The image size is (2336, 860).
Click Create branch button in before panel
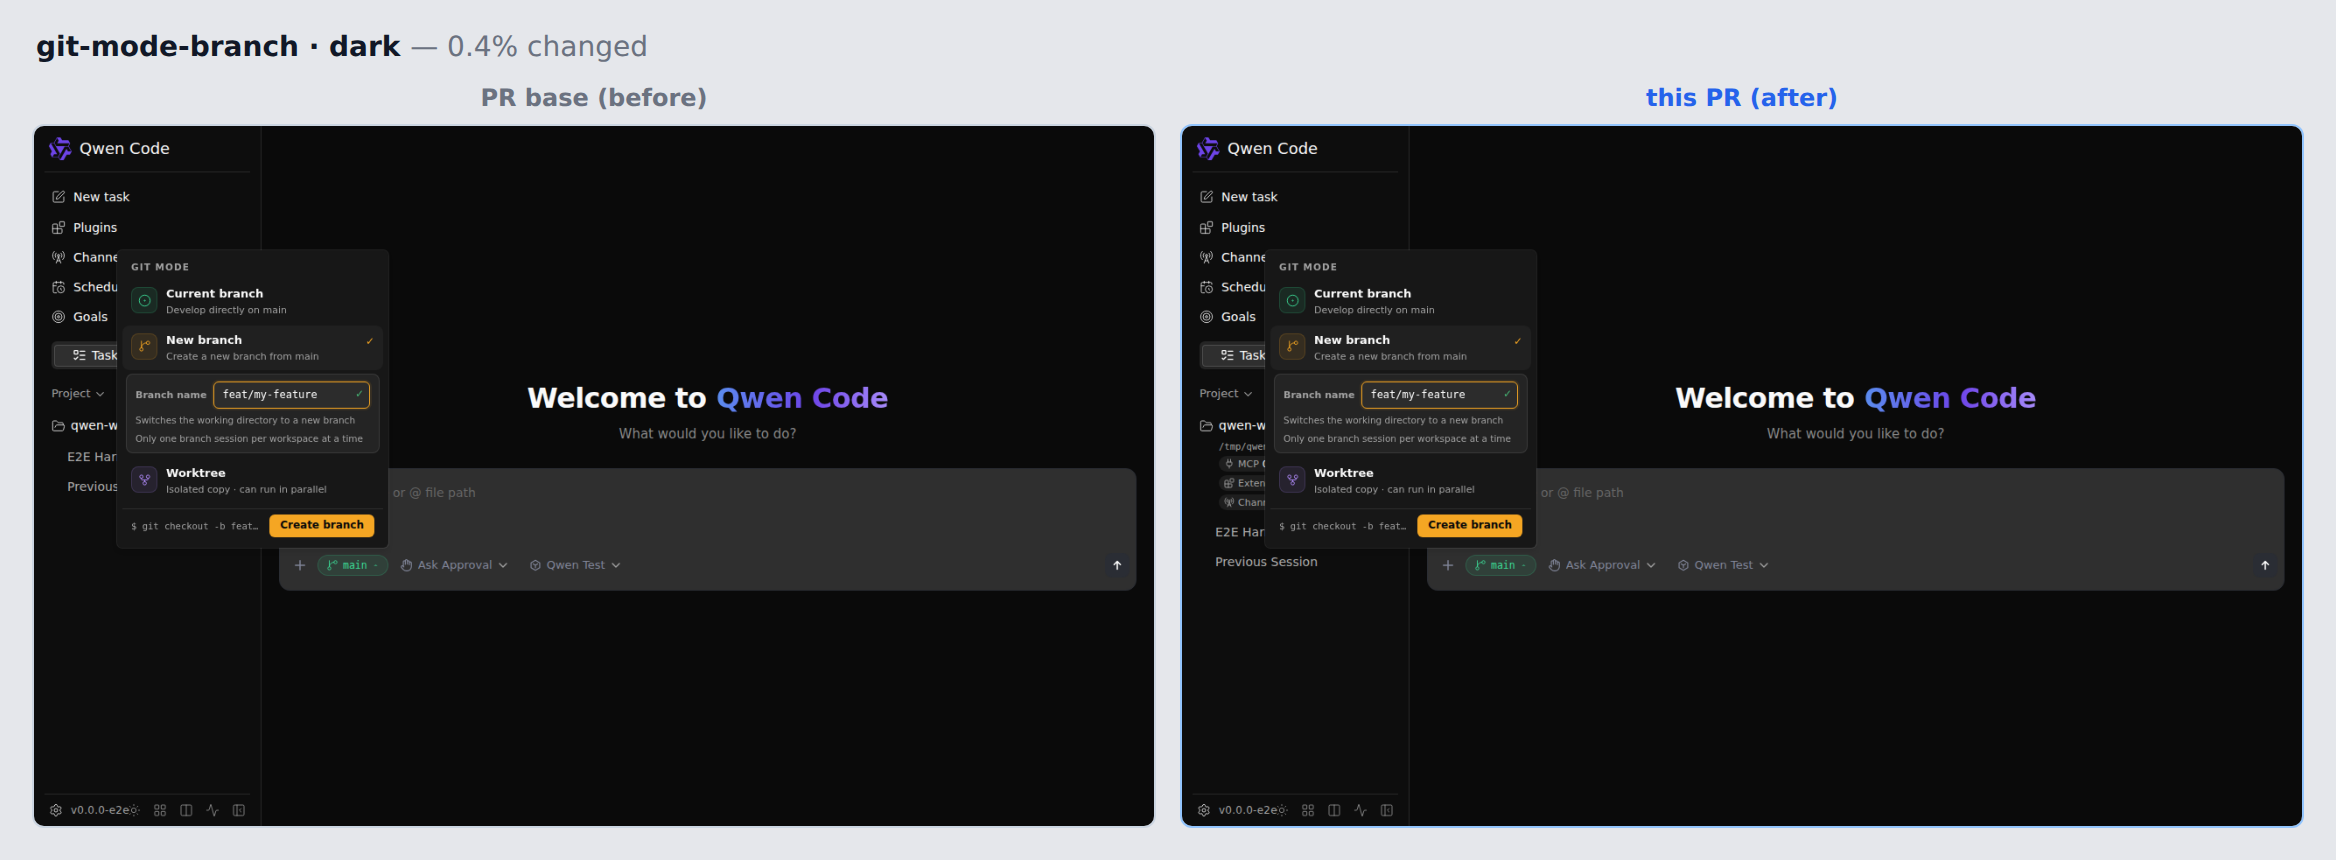322,525
